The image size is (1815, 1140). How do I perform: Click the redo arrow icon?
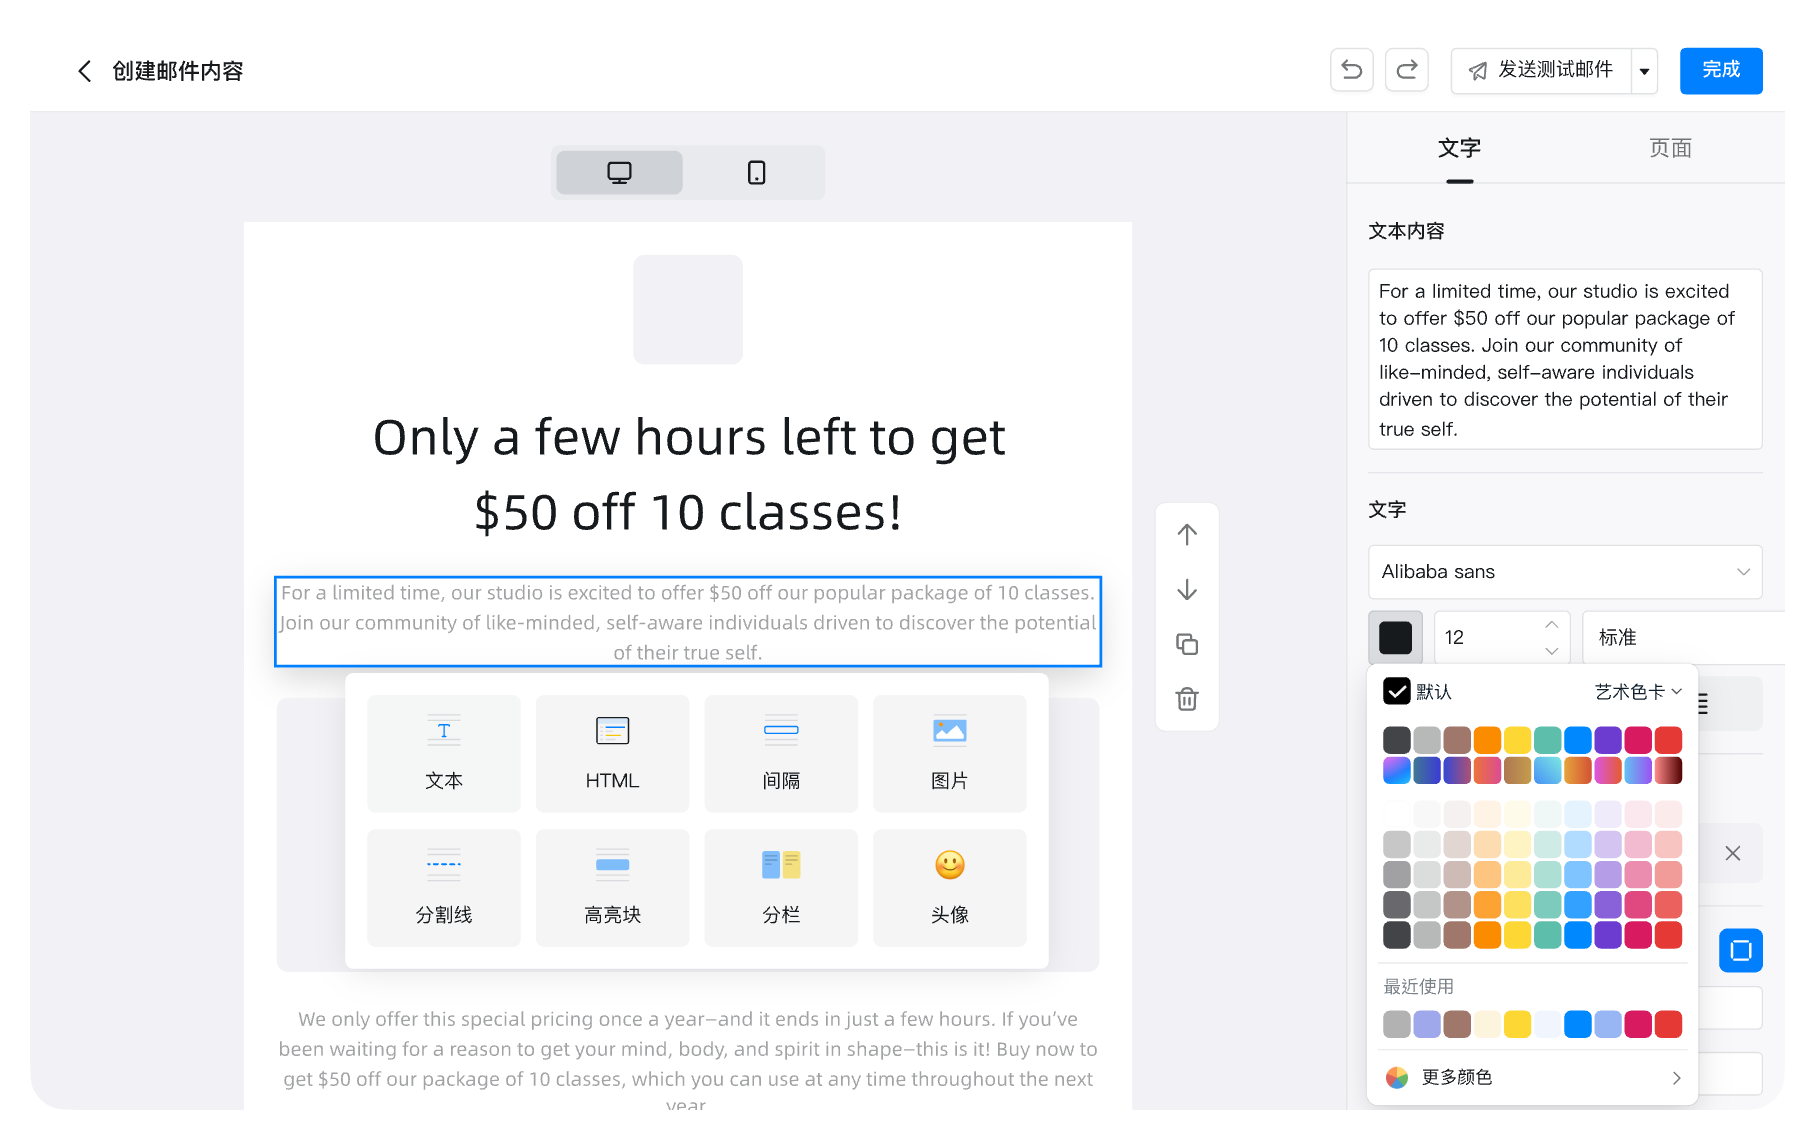click(1406, 70)
